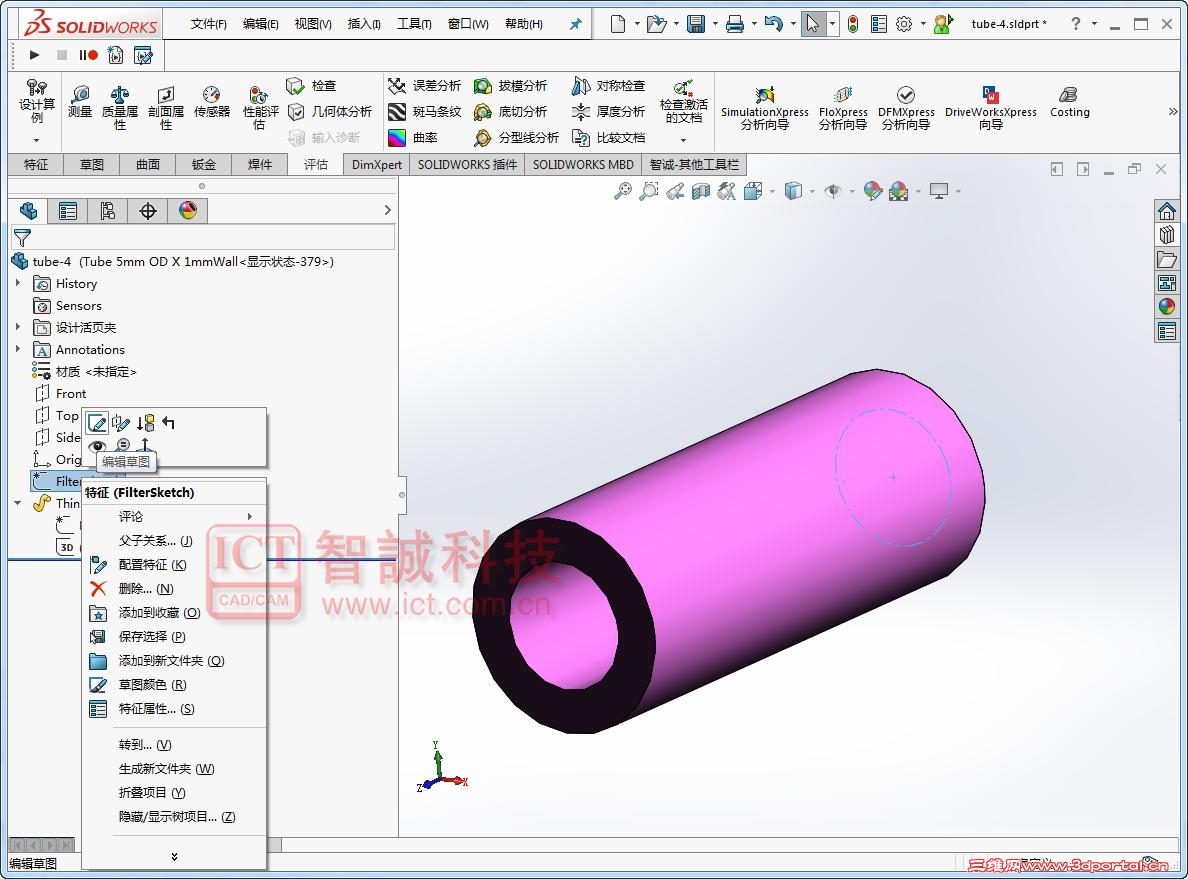Open Options with the gear icon

coord(904,24)
